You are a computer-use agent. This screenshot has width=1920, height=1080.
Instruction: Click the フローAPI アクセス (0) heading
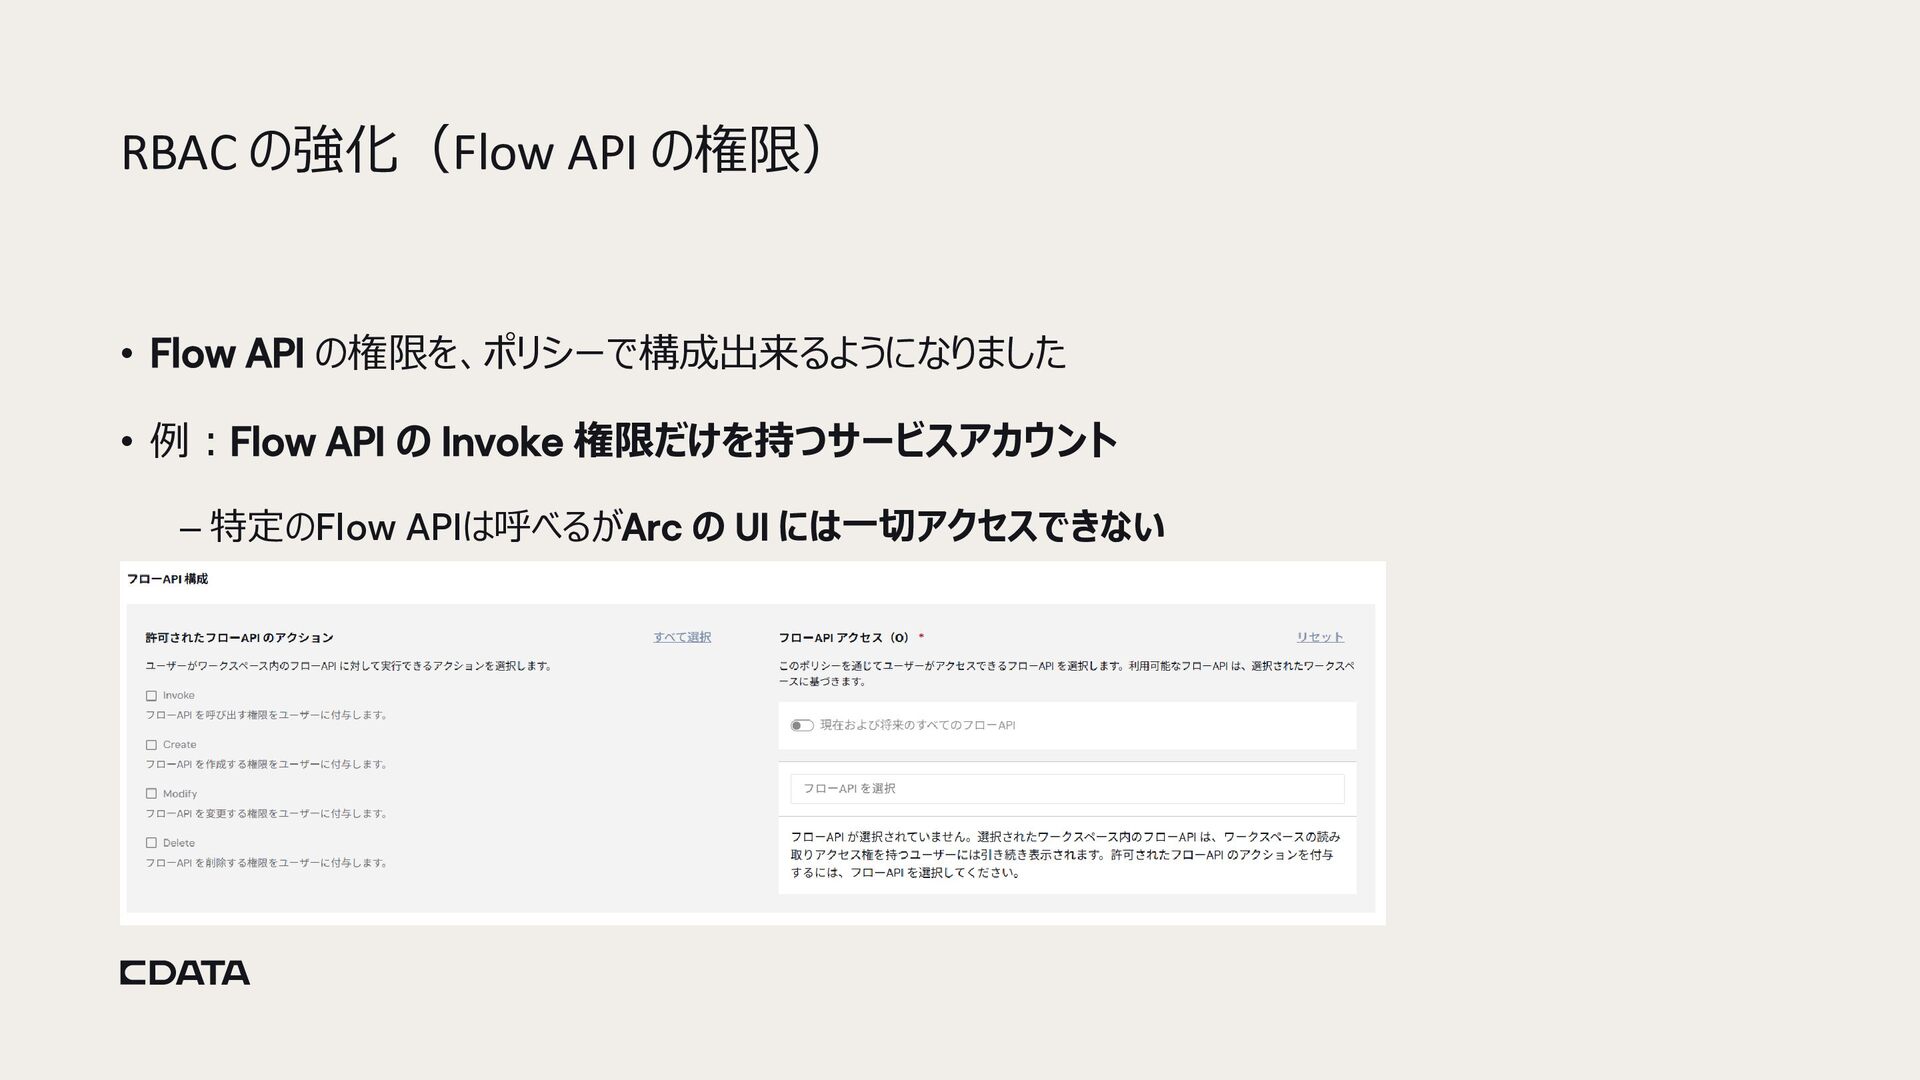tap(845, 637)
